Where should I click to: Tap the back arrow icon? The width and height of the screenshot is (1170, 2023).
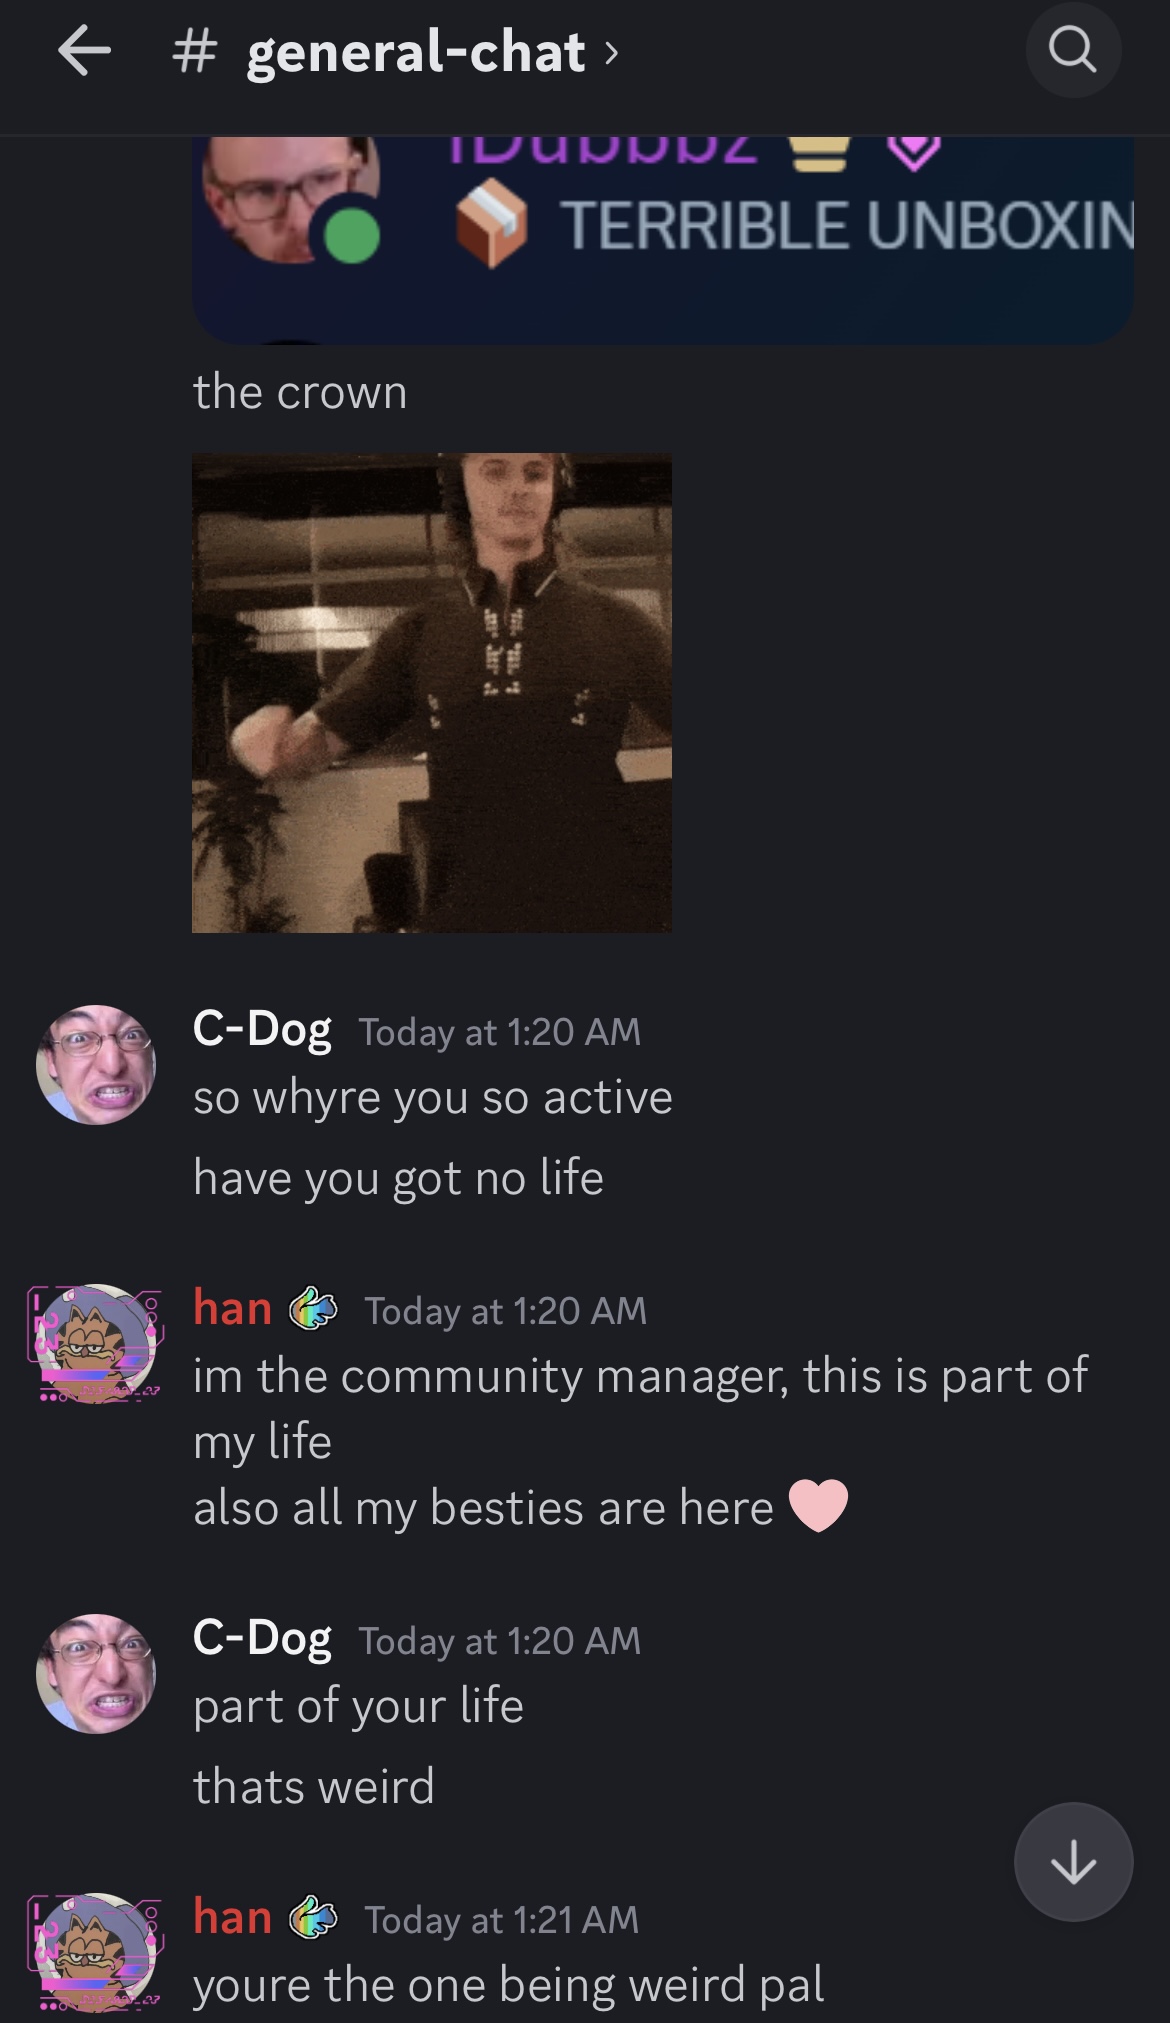[x=84, y=51]
